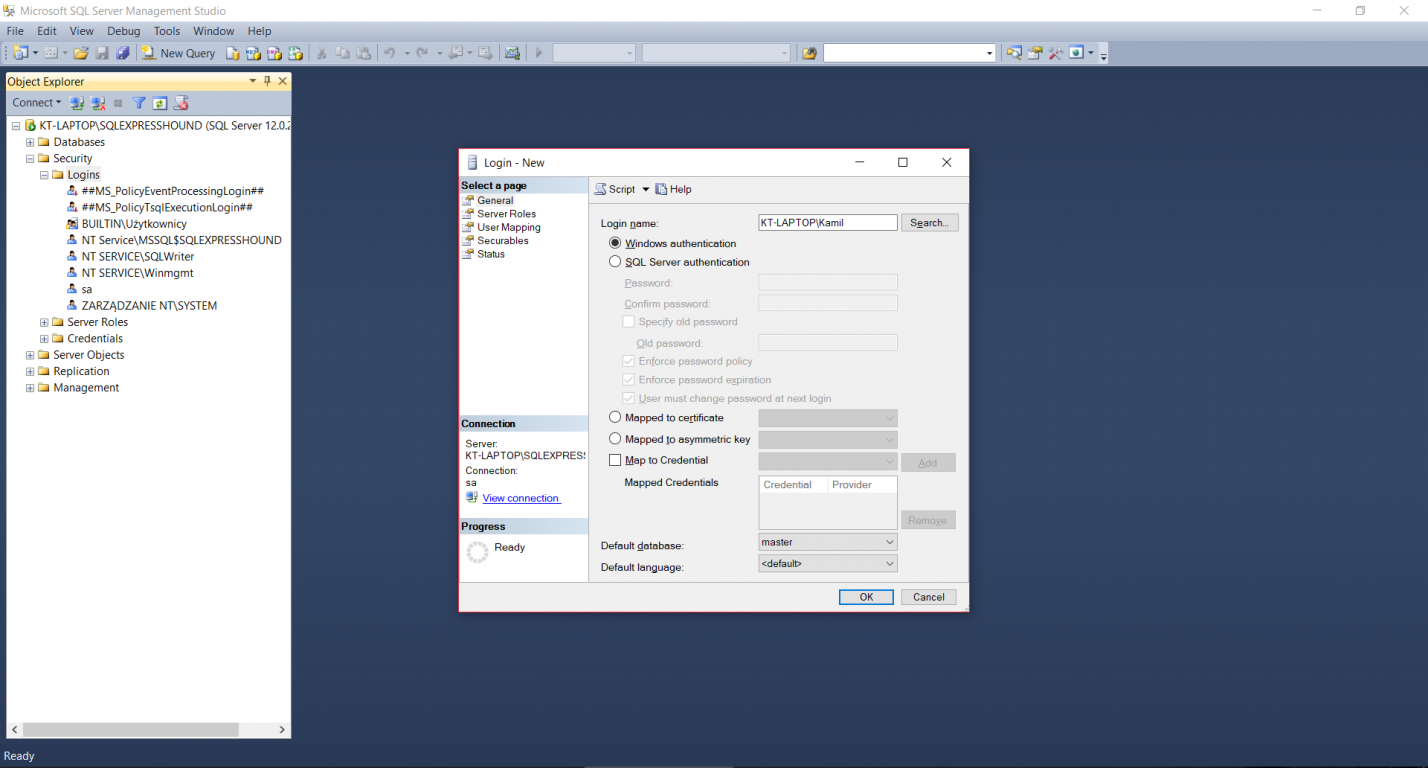This screenshot has height=768, width=1428.
Task: Select Mapped to asymmetric key option
Action: [615, 439]
